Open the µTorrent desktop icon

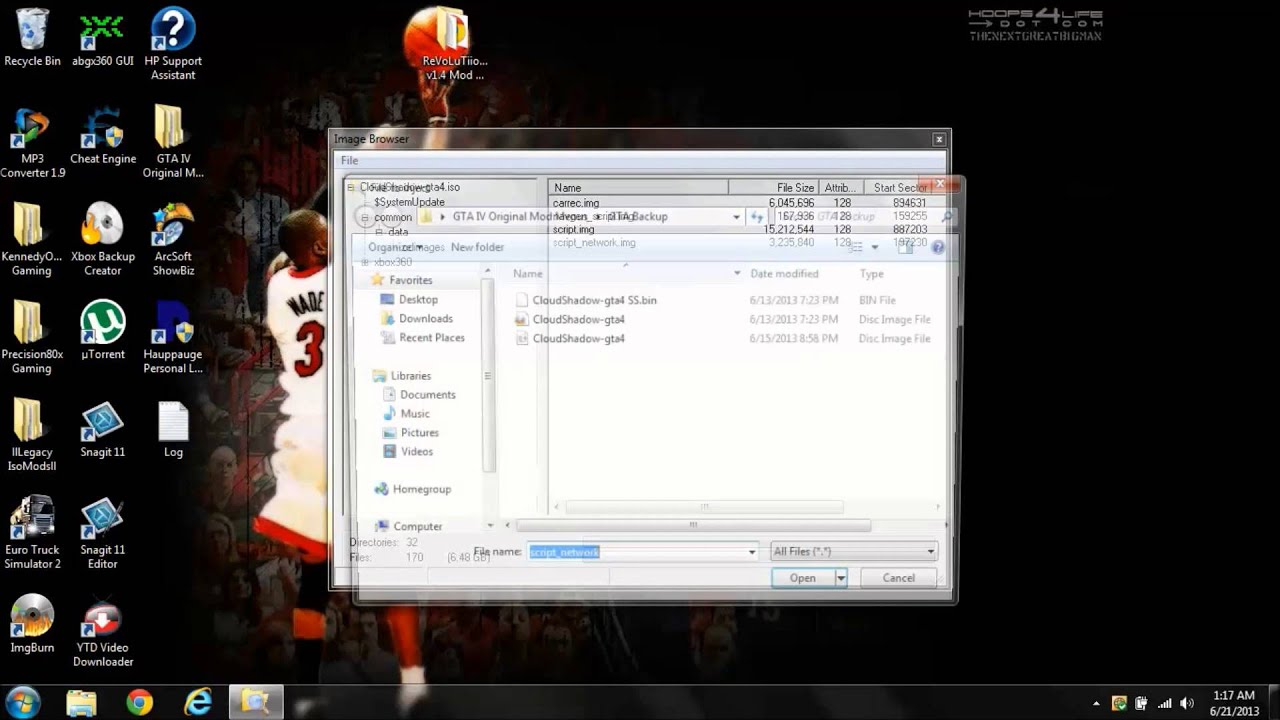102,332
